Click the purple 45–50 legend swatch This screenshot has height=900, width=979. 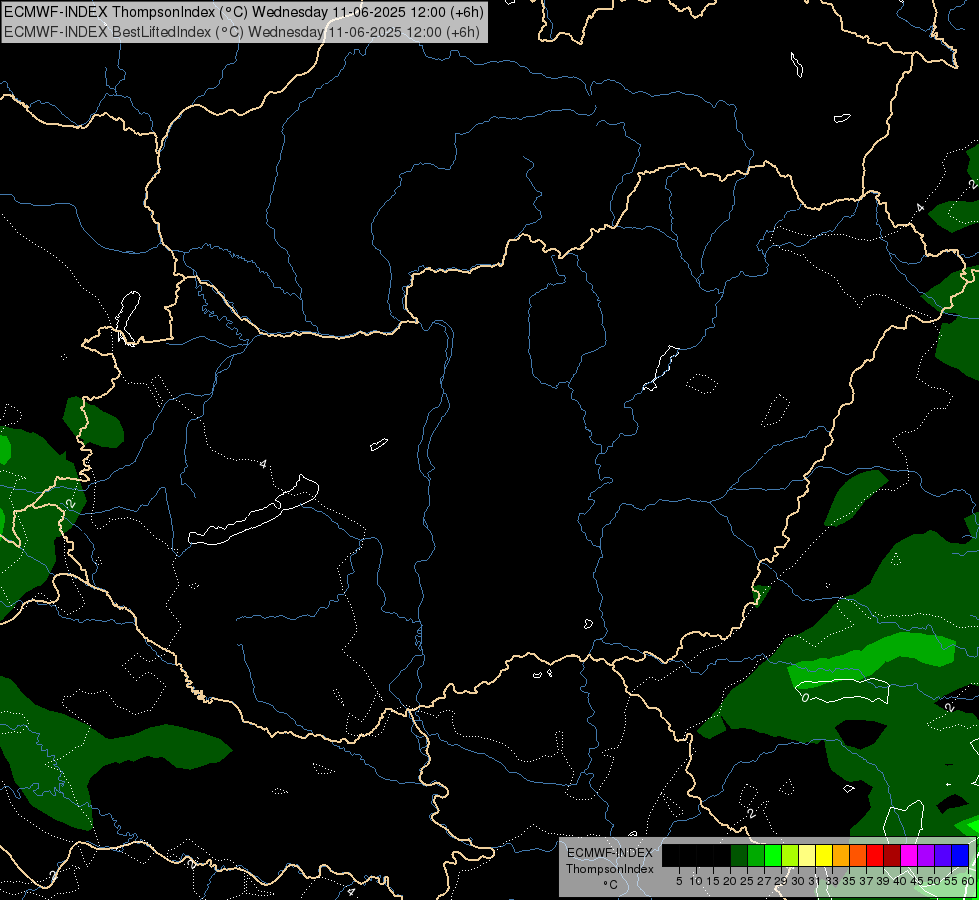pos(926,855)
